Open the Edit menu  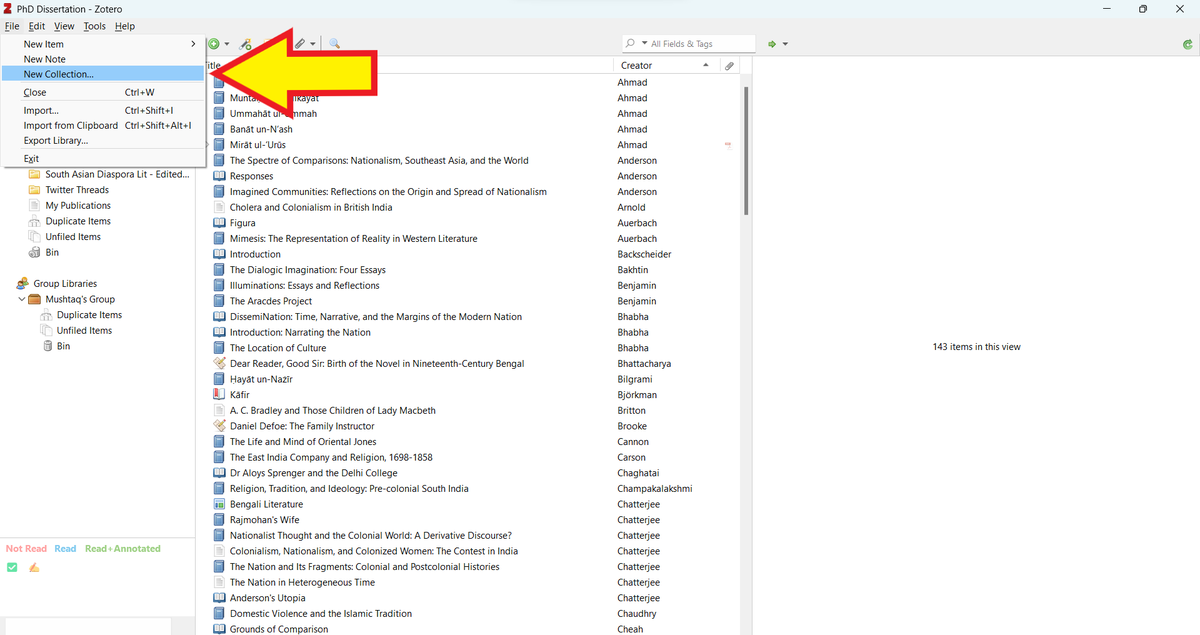click(37, 26)
